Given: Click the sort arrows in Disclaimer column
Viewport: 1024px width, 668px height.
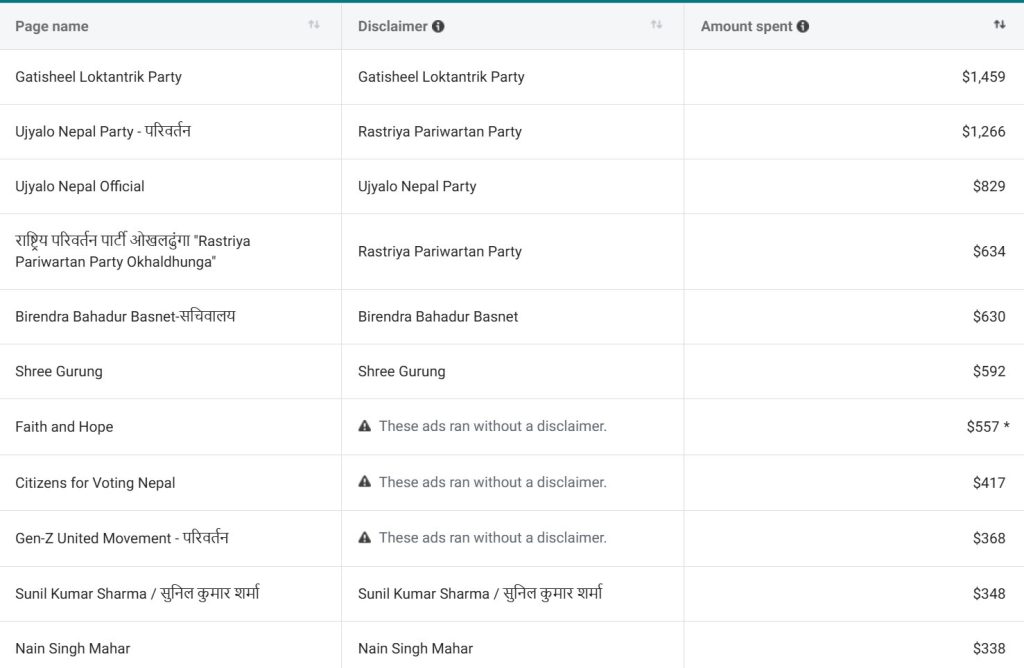Looking at the screenshot, I should click(656, 25).
